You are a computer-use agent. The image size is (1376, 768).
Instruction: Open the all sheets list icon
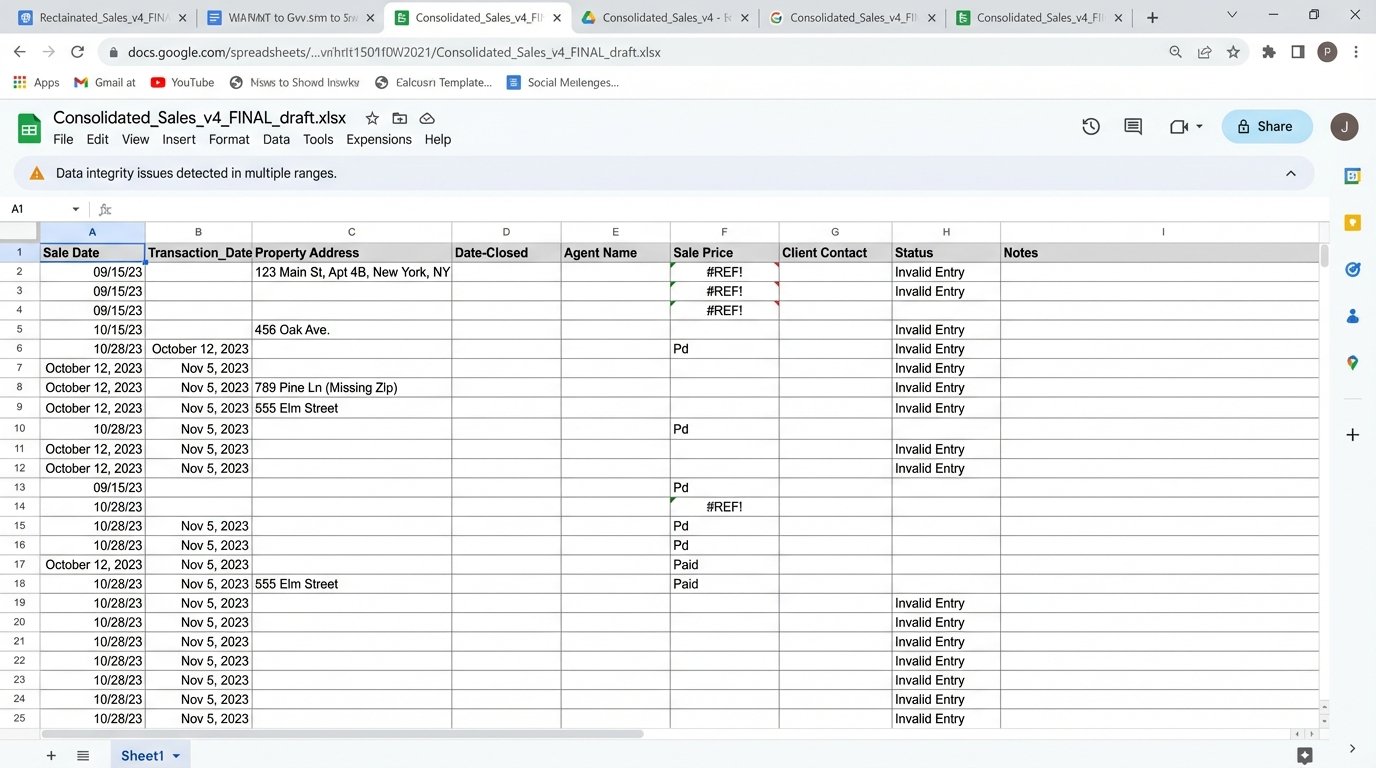point(82,755)
